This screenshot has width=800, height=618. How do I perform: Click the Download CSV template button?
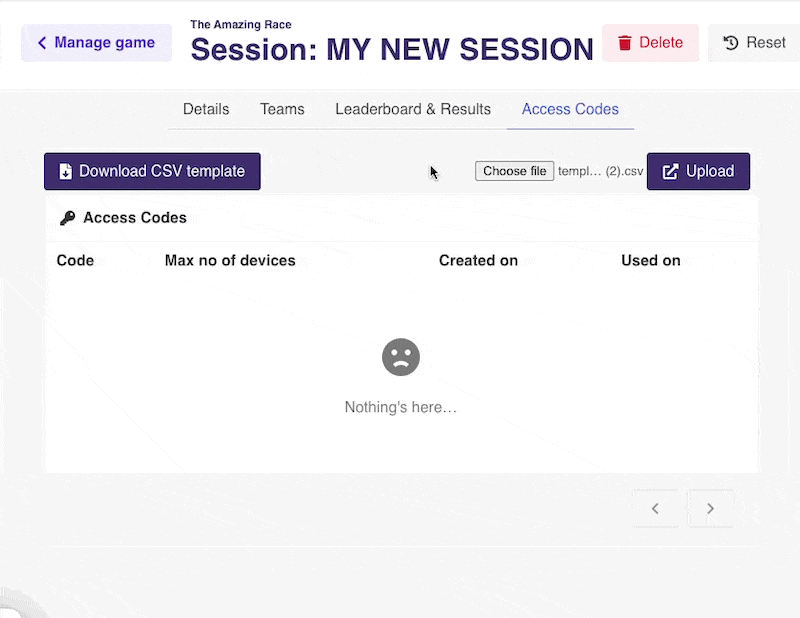tap(152, 171)
